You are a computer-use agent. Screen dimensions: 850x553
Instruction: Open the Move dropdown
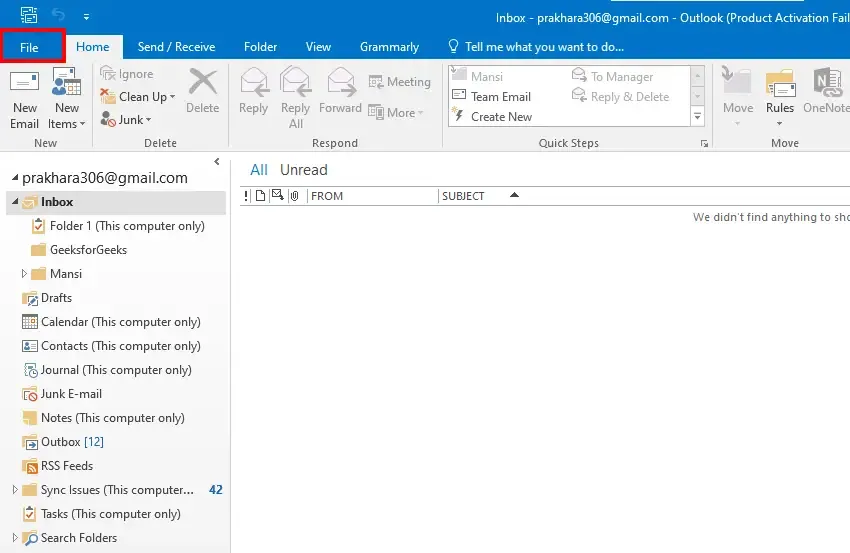tap(738, 98)
